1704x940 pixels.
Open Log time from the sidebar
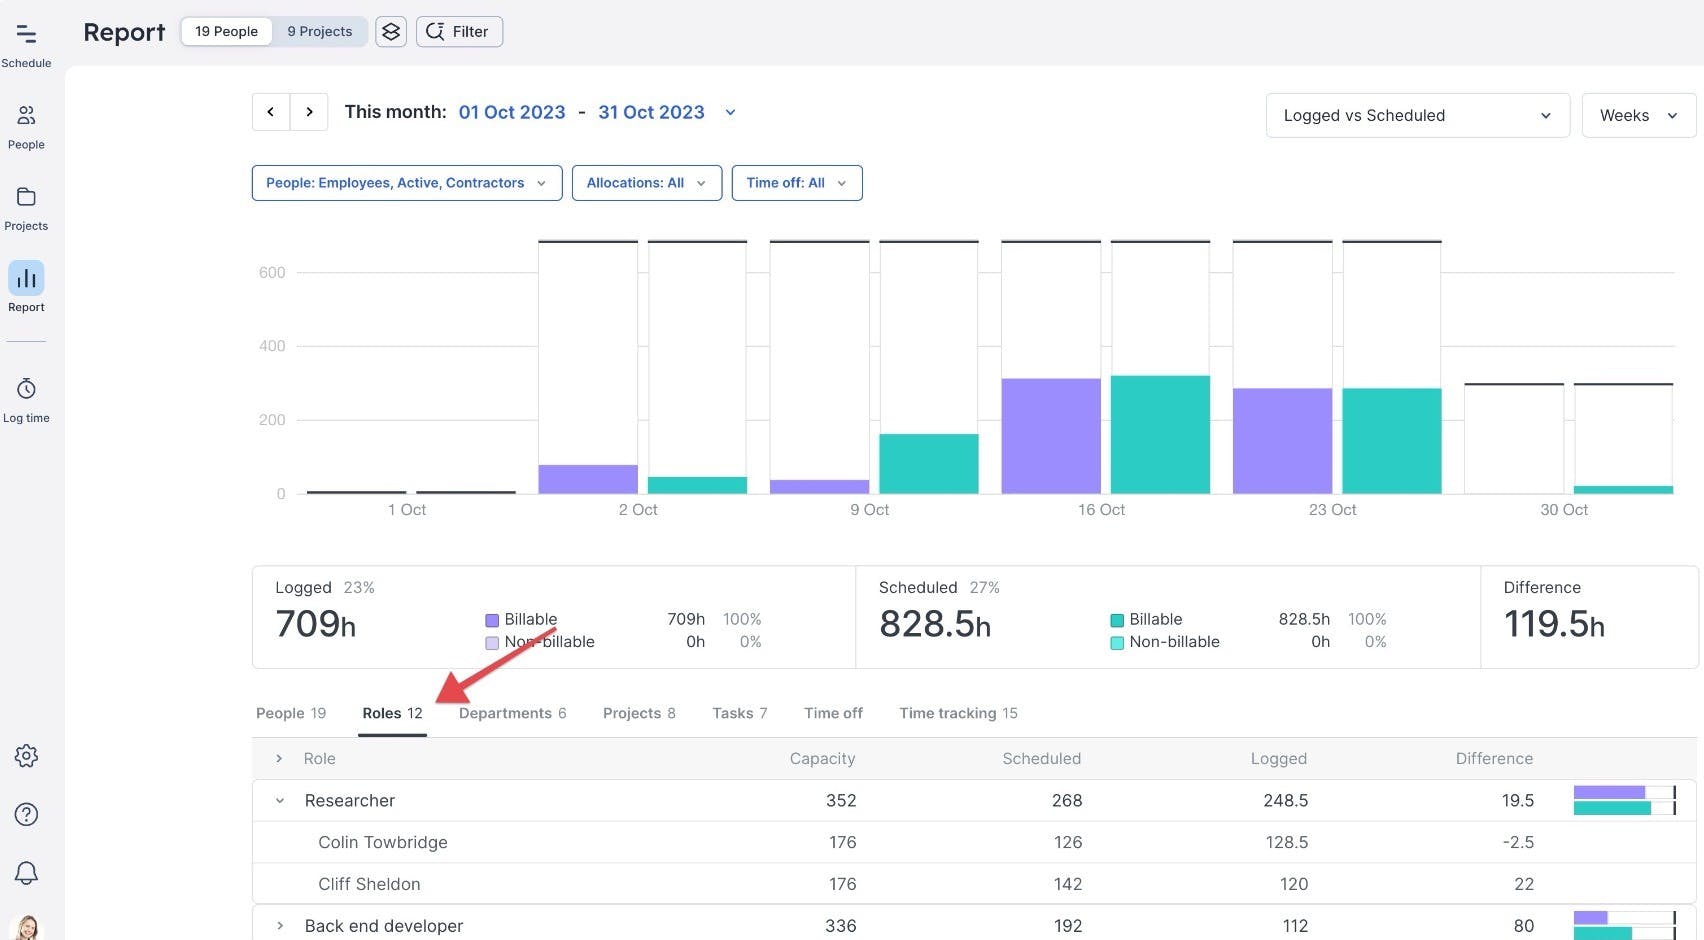tap(26, 396)
